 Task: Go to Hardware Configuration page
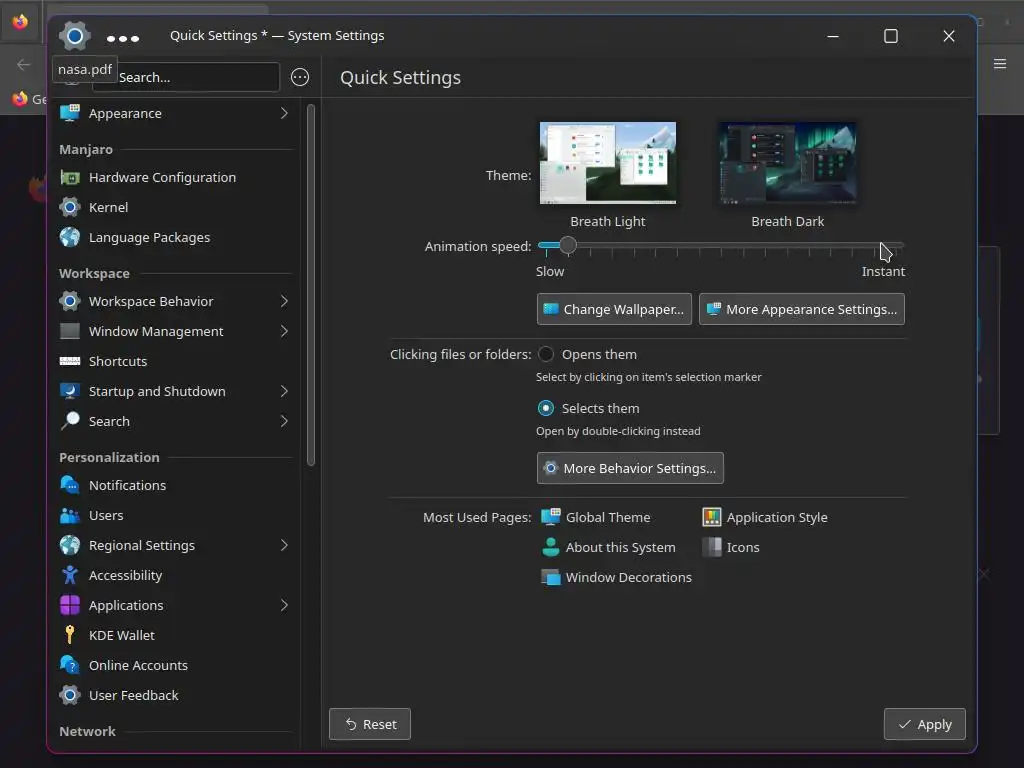pos(174,178)
